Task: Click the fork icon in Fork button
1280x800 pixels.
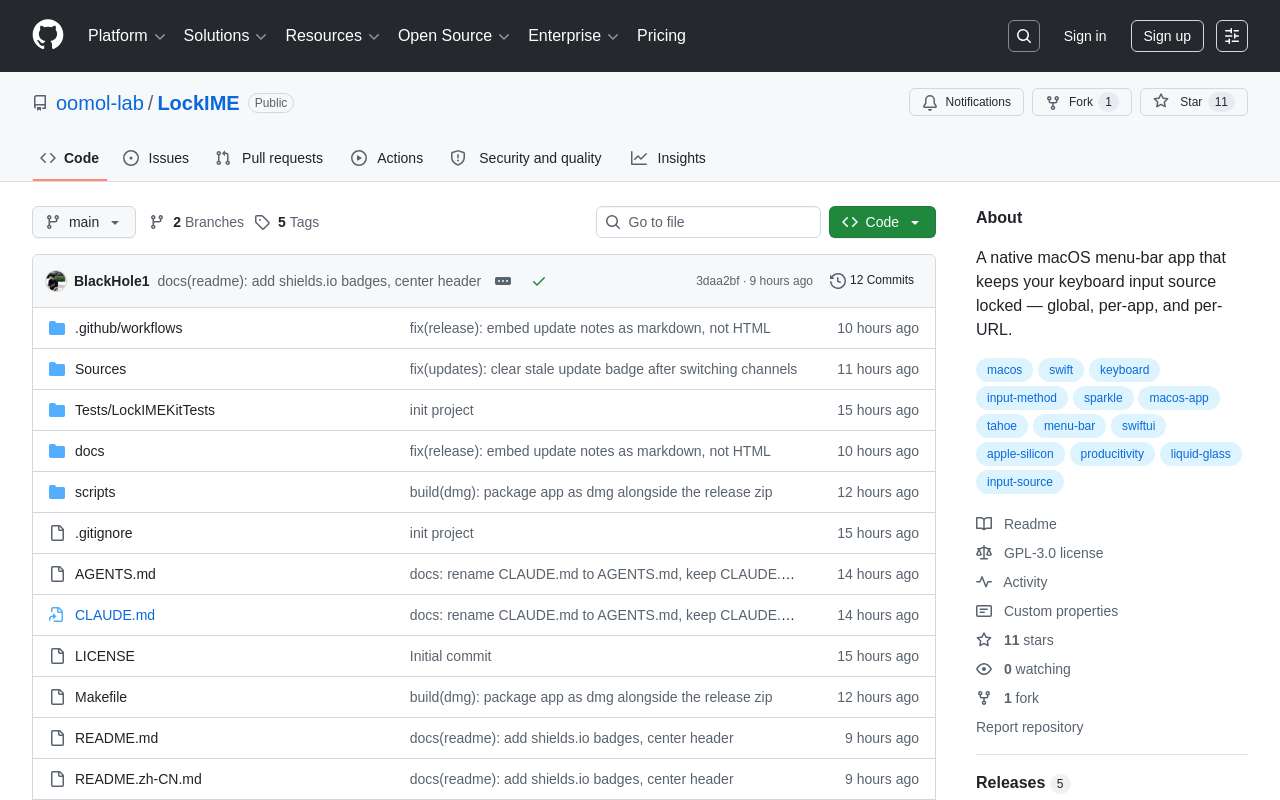Action: 1053,102
